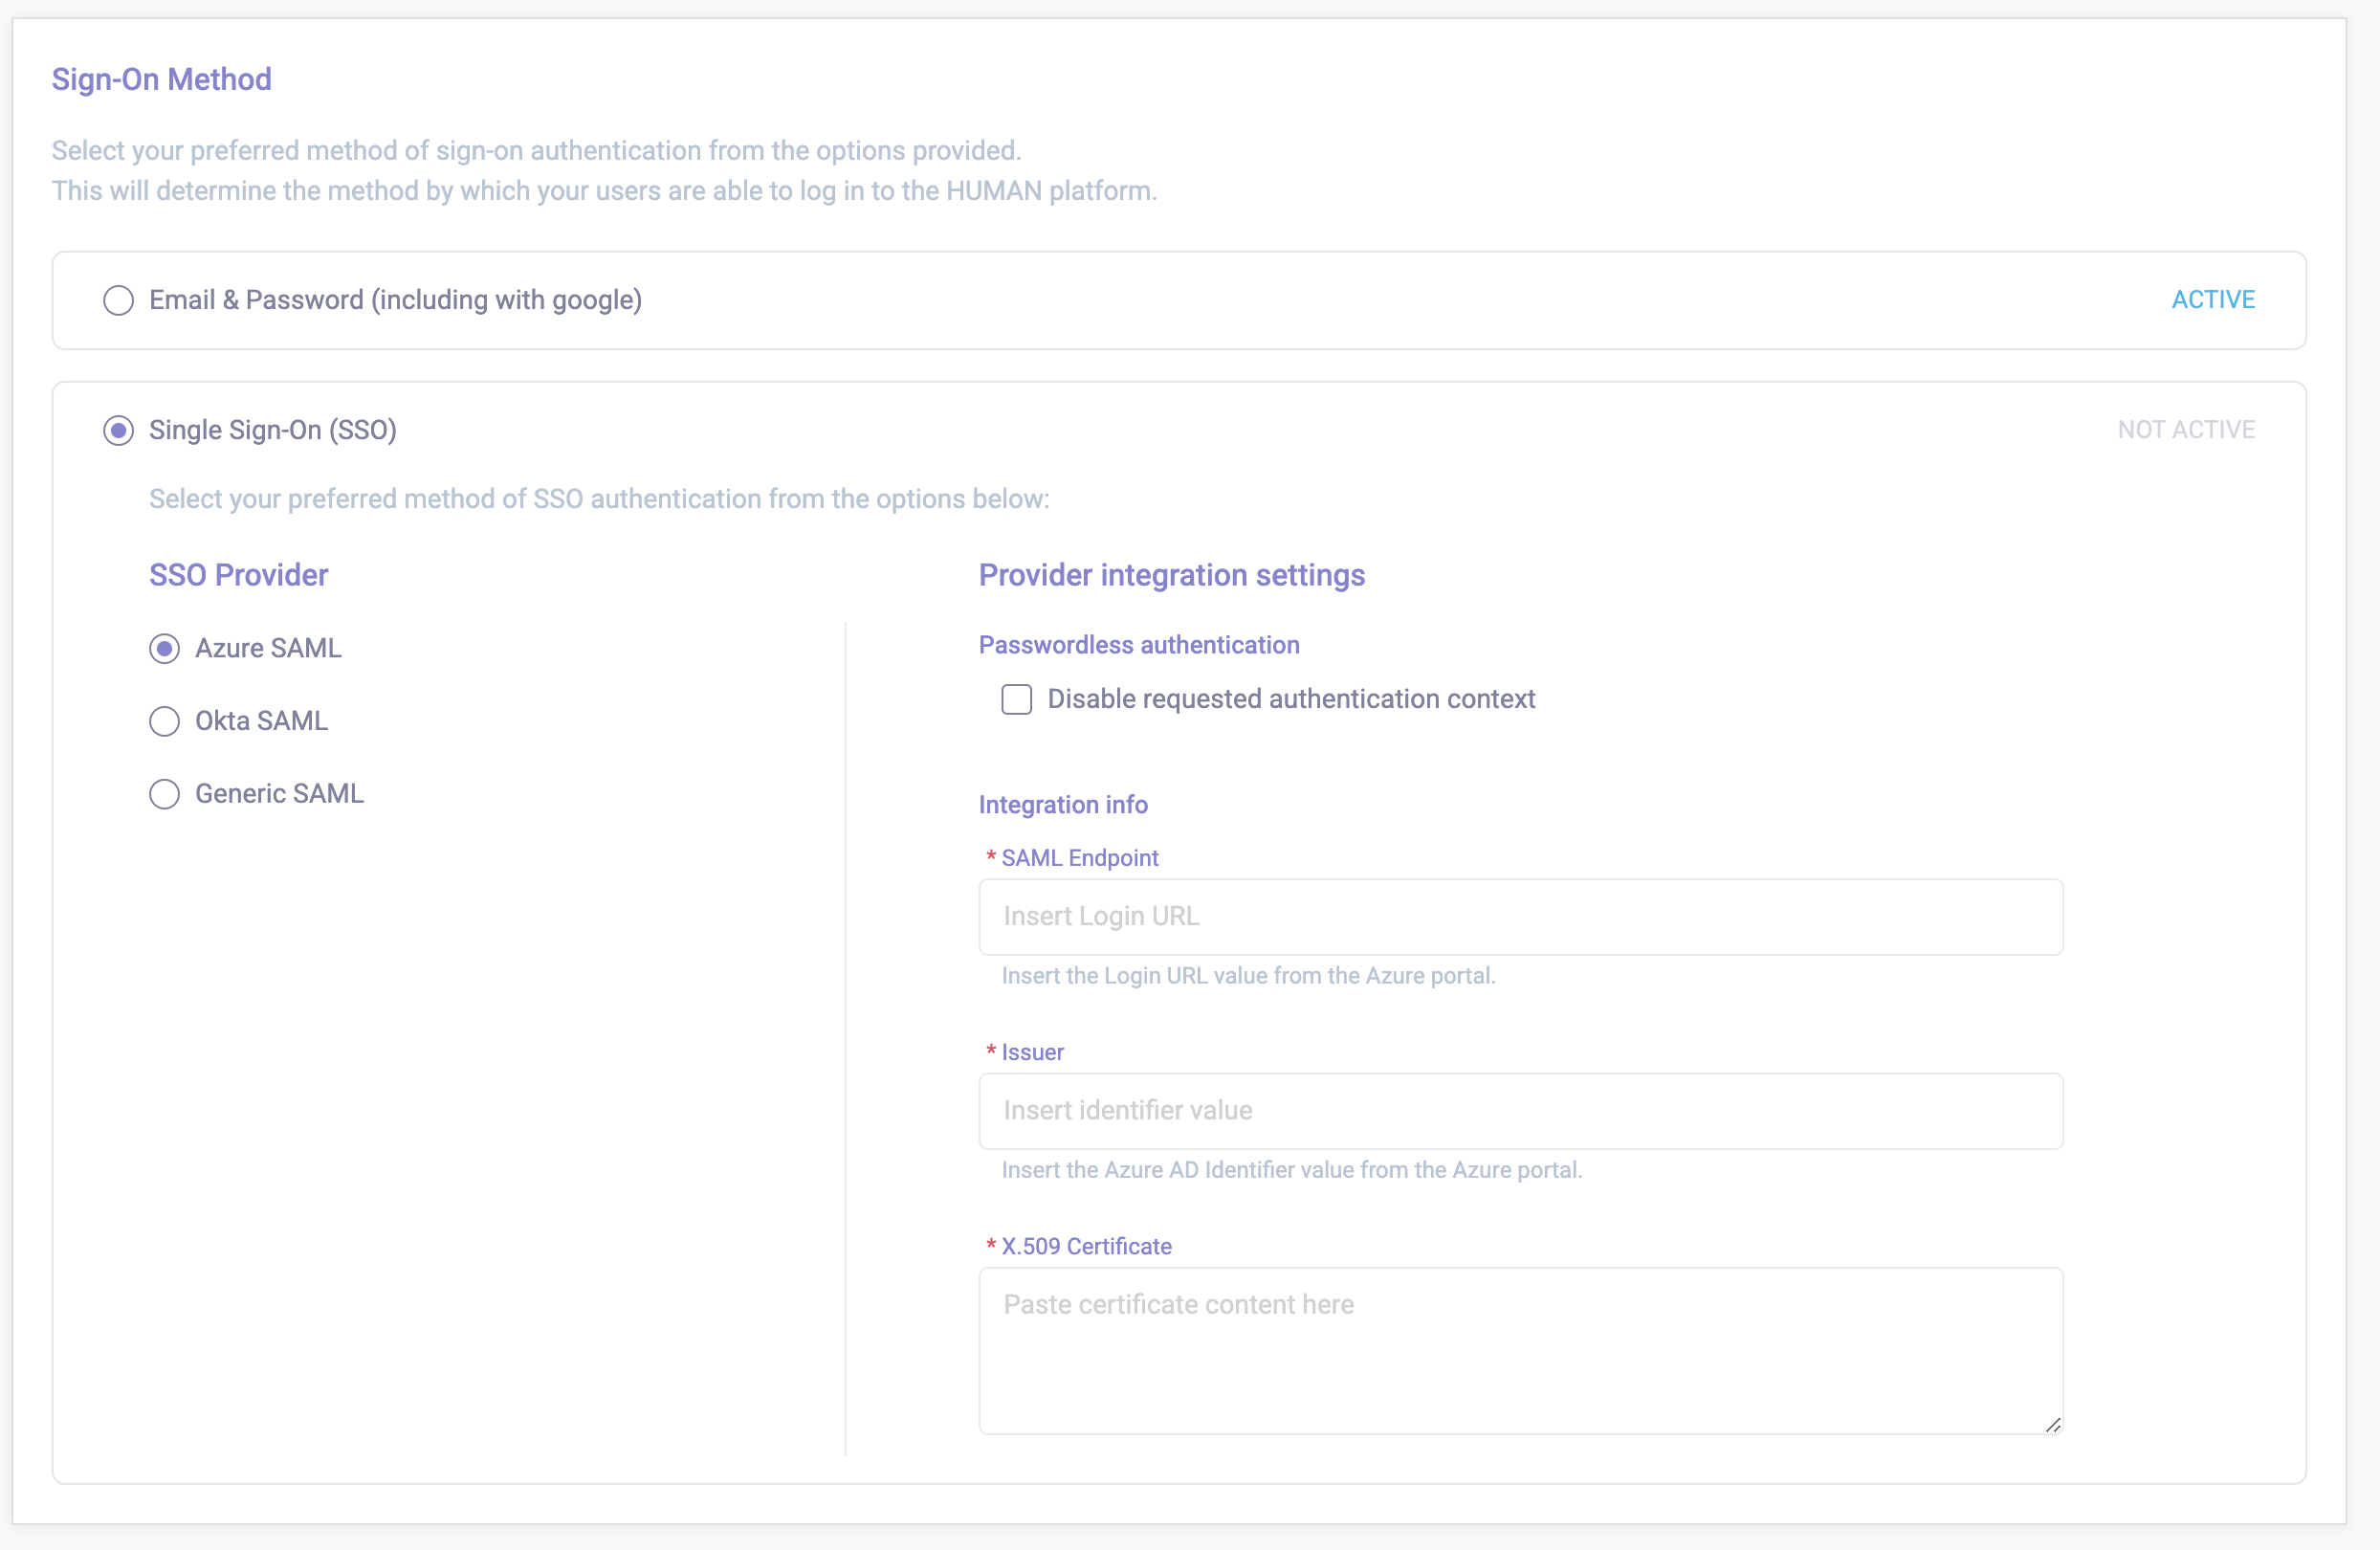
Task: Click the NOT ACTIVE status label
Action: point(2185,430)
